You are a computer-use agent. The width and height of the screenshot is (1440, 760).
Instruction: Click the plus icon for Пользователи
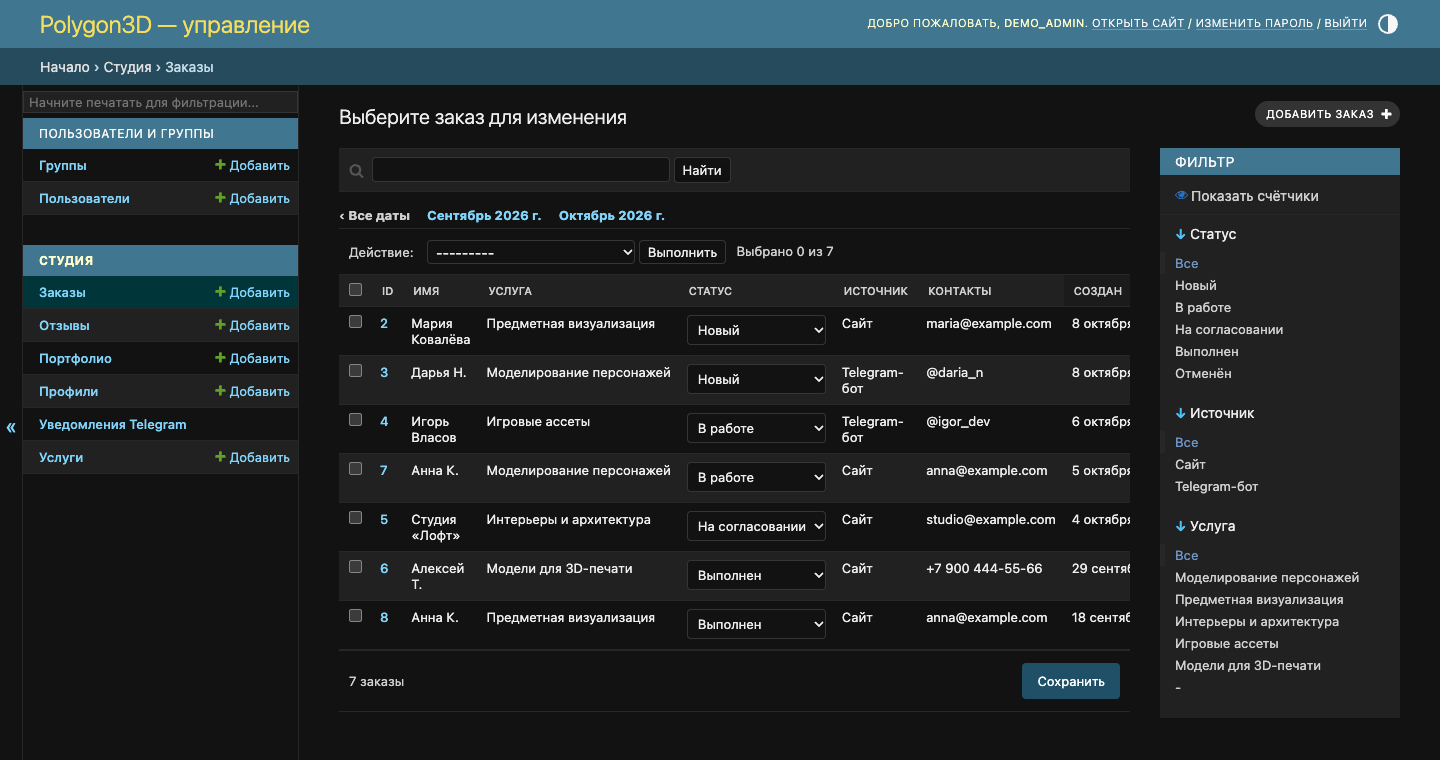point(220,199)
